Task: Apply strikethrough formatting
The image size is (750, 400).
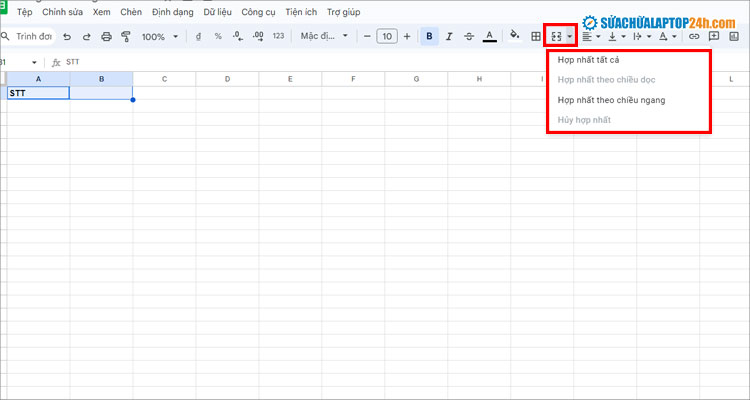Action: (x=469, y=36)
